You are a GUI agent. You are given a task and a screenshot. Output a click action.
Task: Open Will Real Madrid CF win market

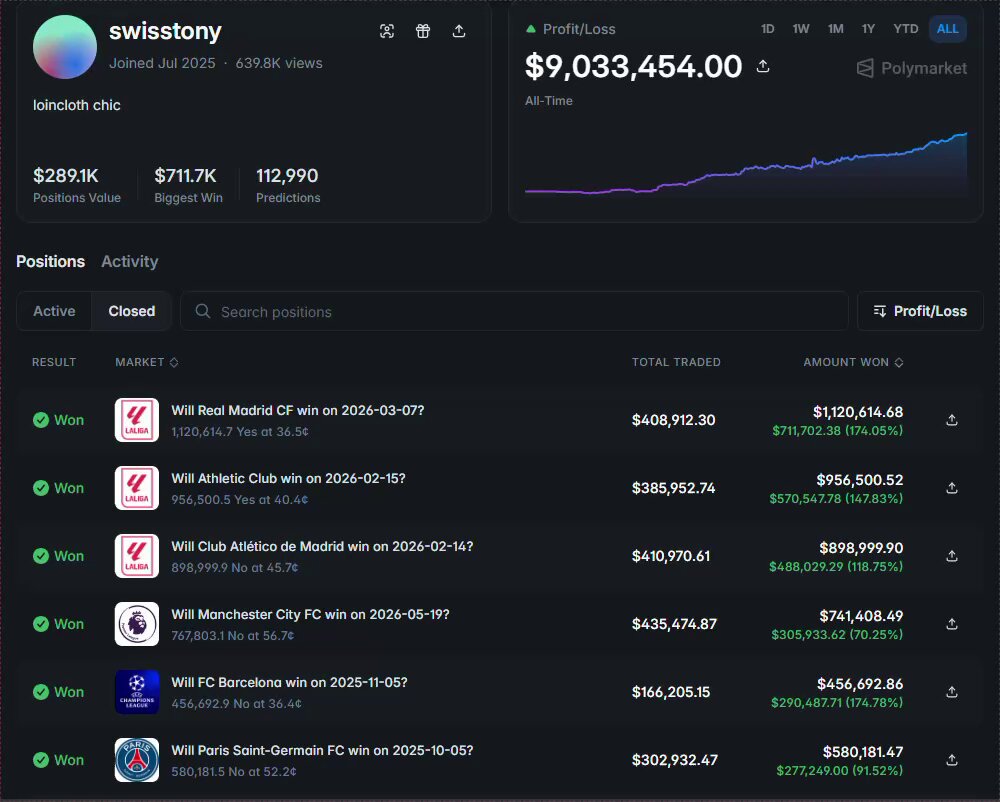298,411
